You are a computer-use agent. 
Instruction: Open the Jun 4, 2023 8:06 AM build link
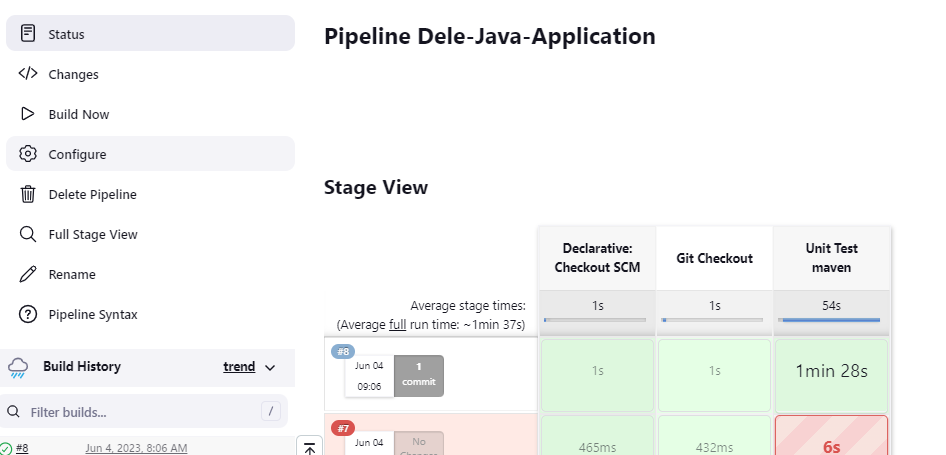(136, 448)
